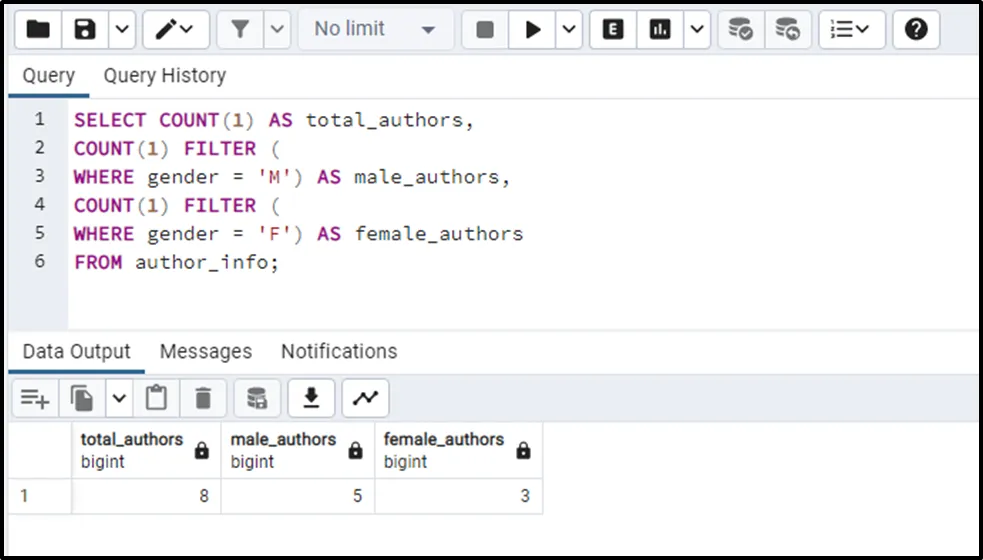Click the Explain query E icon

point(613,30)
